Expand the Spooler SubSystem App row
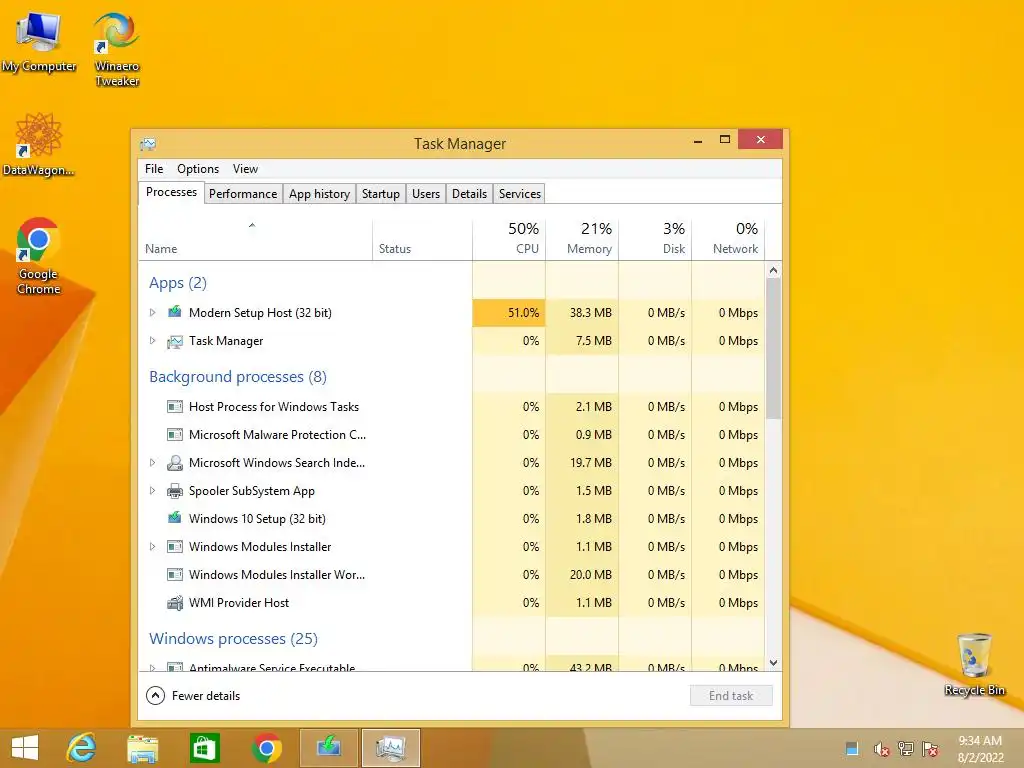 [x=152, y=491]
